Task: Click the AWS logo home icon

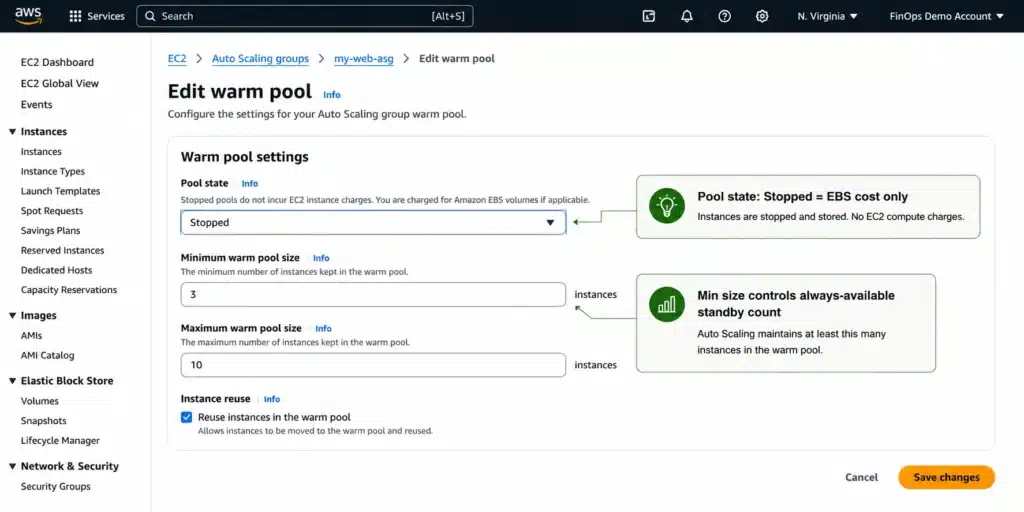Action: click(28, 16)
